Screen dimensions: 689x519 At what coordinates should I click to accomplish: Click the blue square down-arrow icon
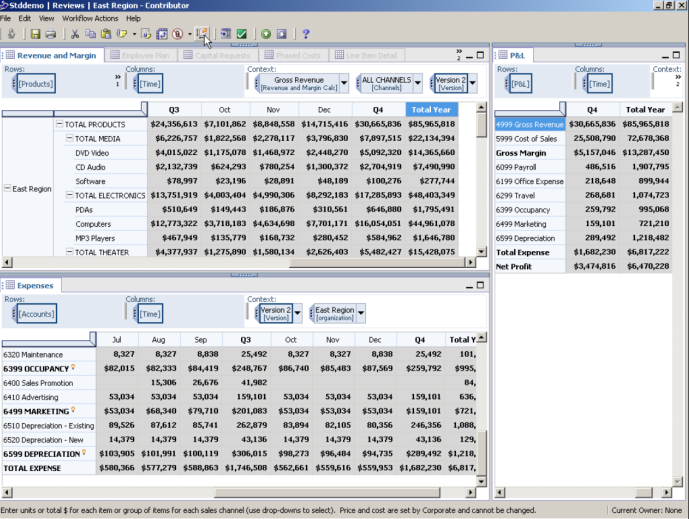pyautogui.click(x=282, y=34)
